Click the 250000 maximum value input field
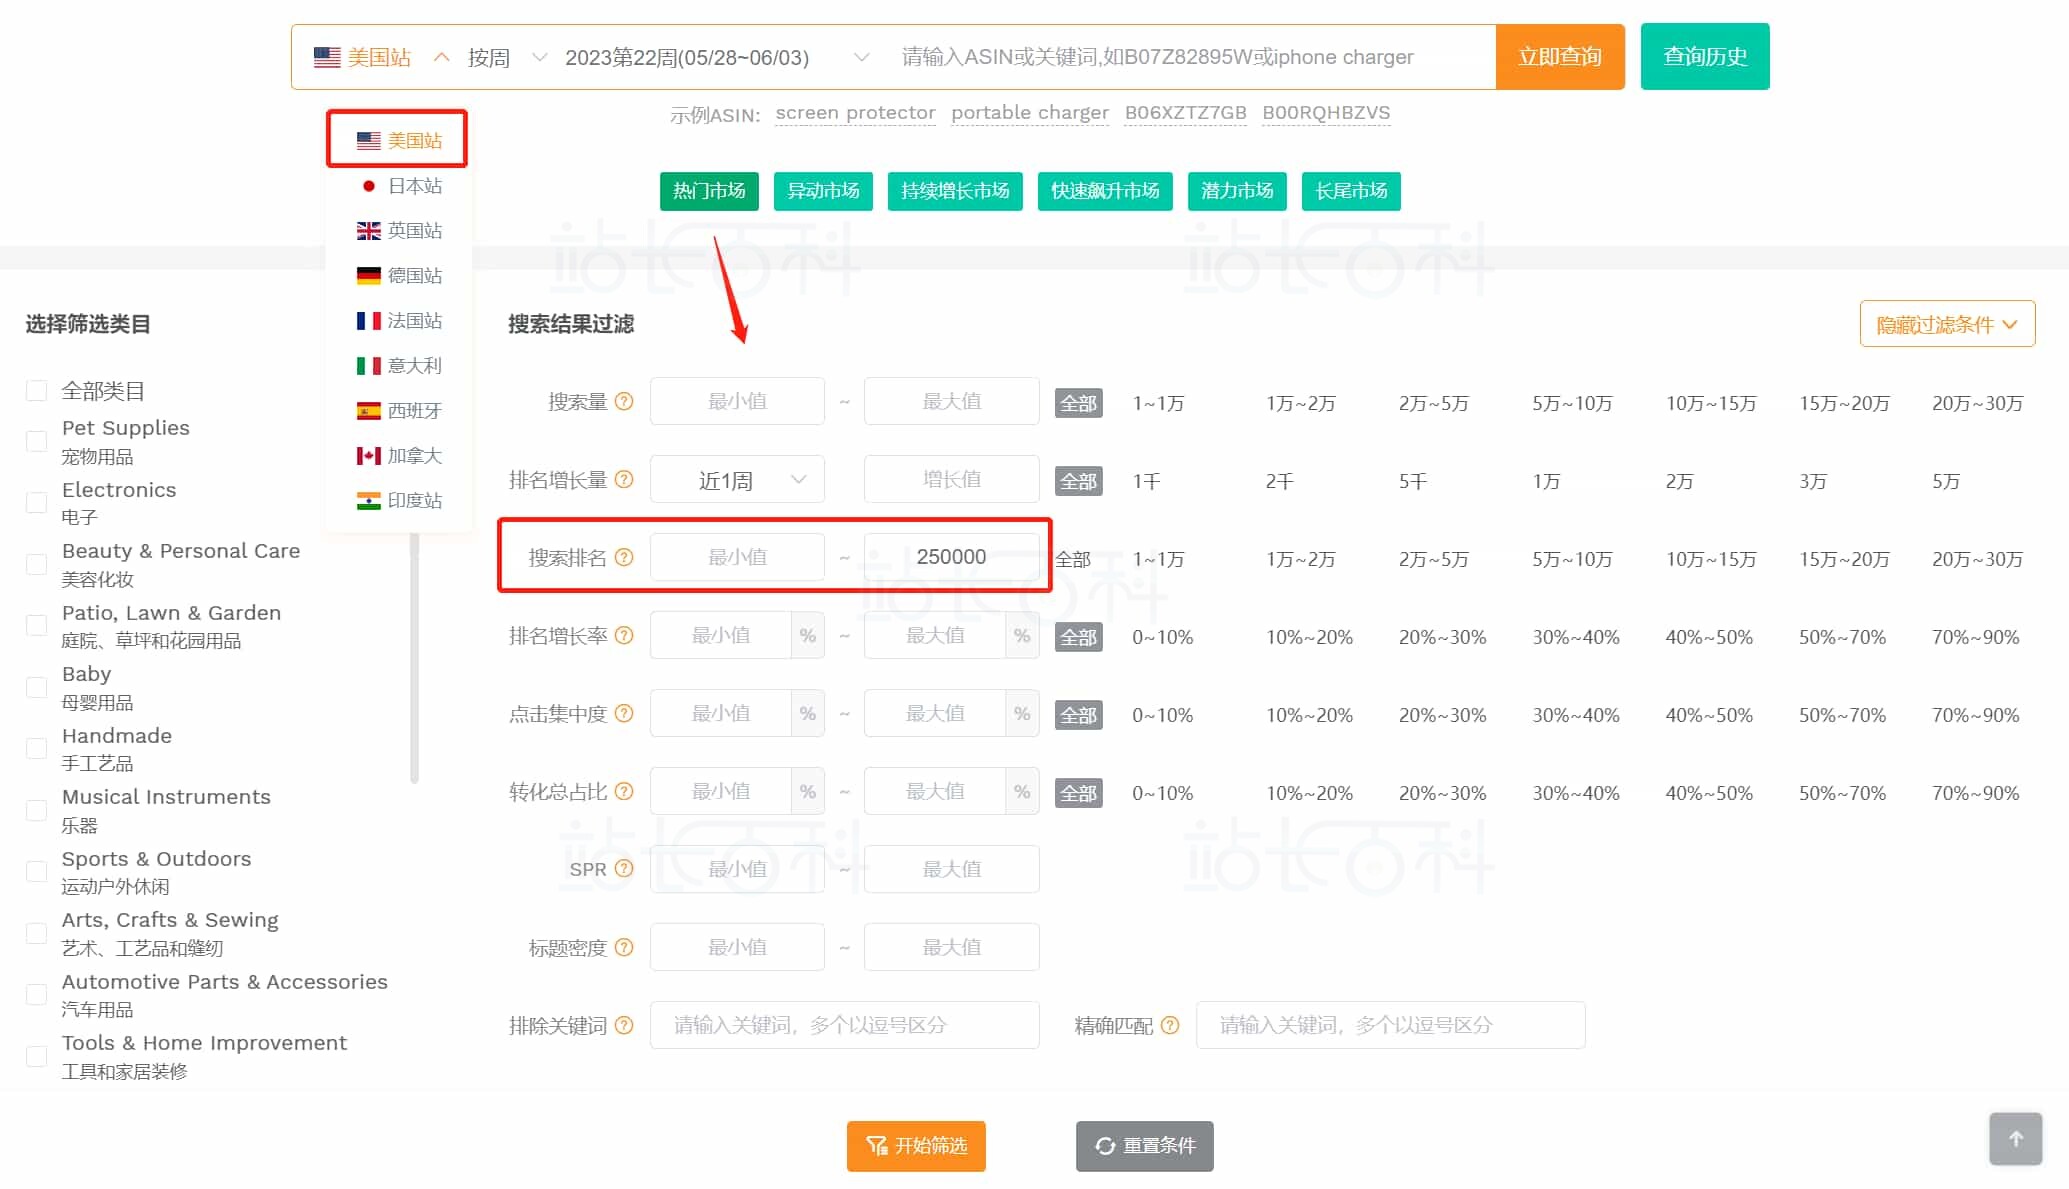Viewport: 2069px width, 1189px height. [x=951, y=556]
